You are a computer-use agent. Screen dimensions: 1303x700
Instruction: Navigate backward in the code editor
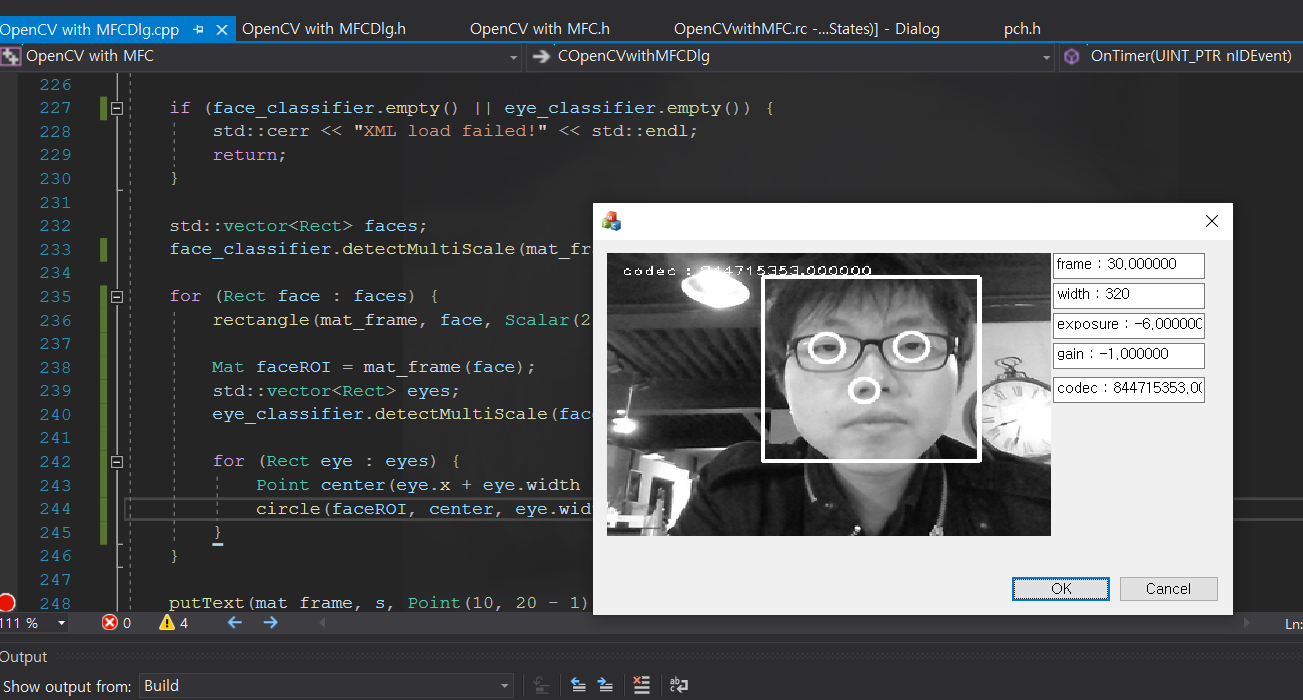tap(233, 622)
